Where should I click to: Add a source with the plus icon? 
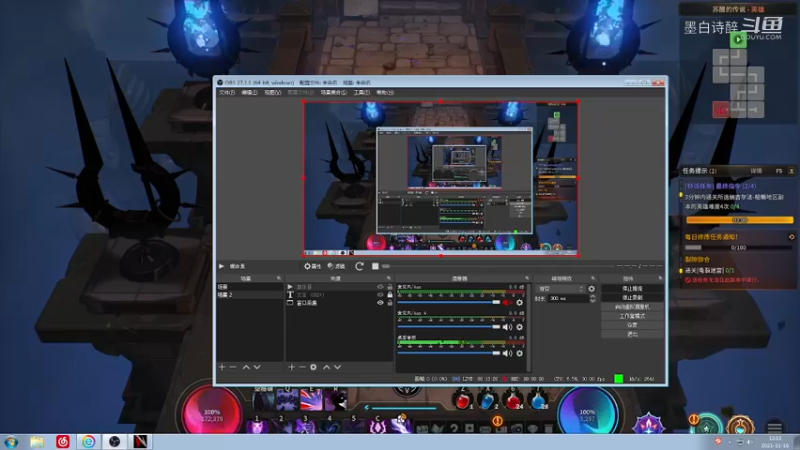(291, 367)
